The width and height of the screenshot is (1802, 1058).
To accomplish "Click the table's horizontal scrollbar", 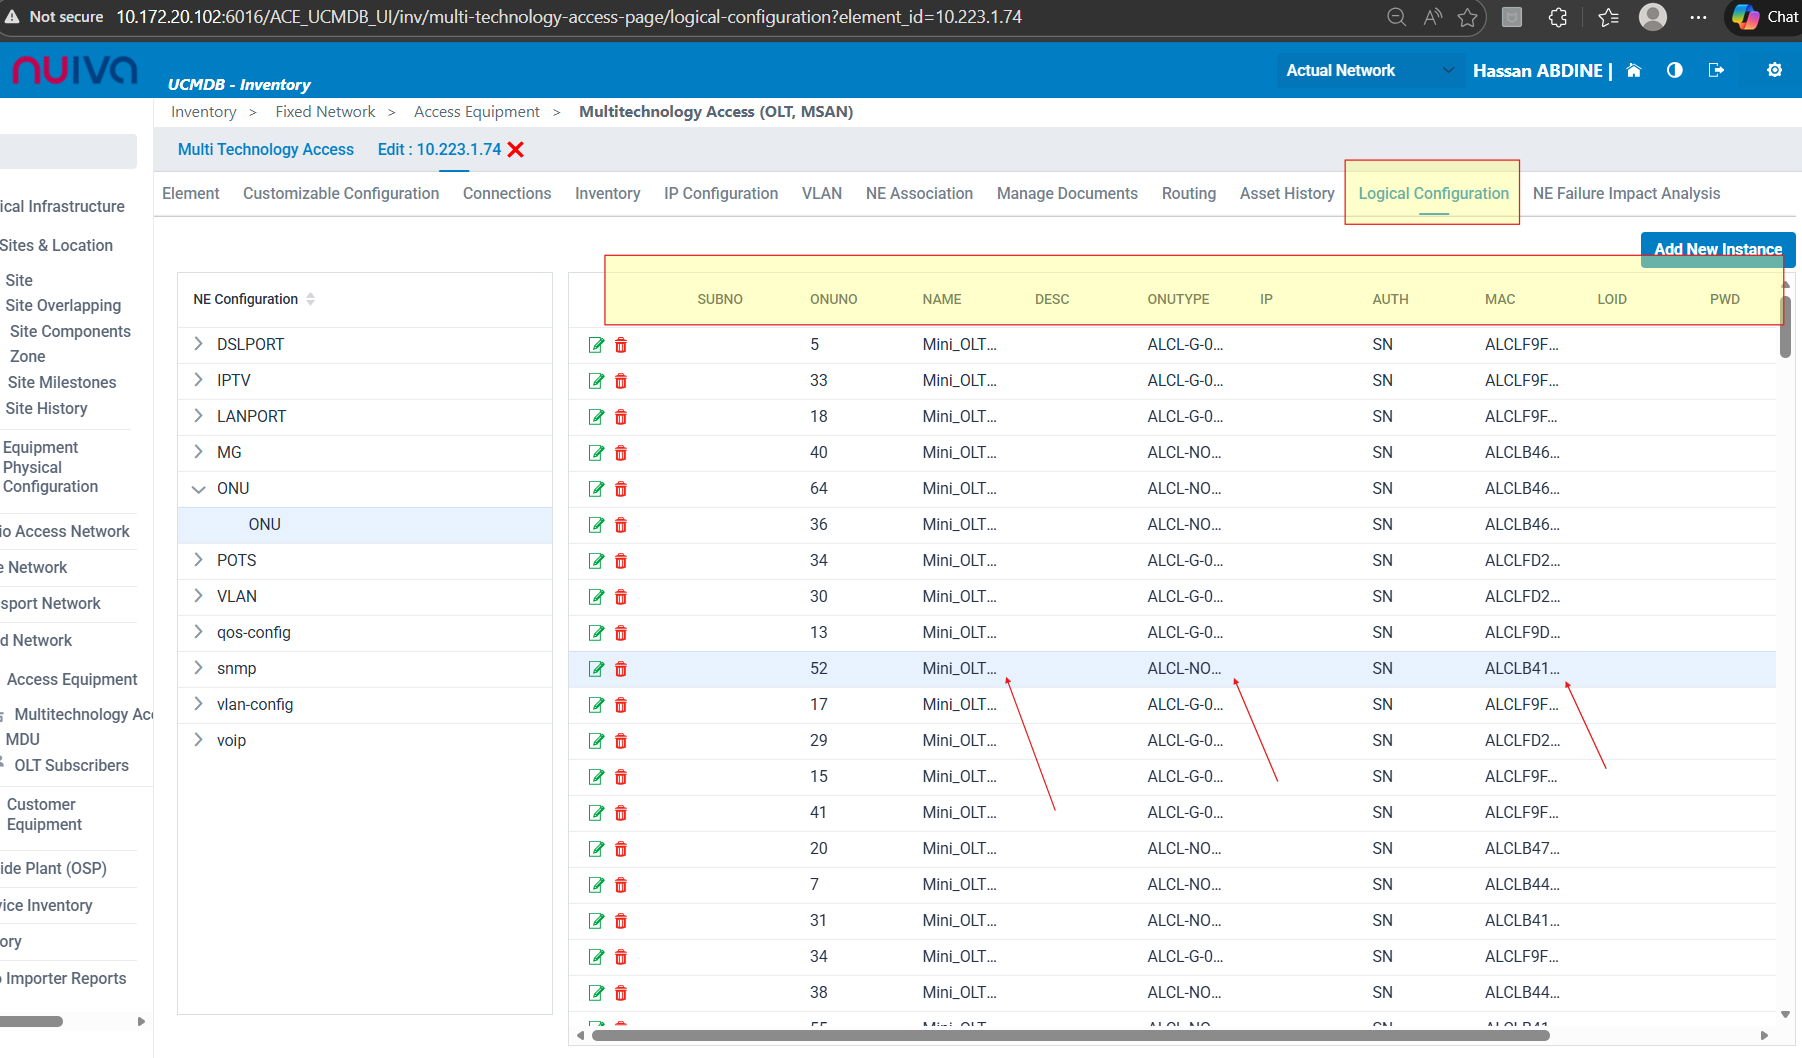I will pos(1070,1035).
